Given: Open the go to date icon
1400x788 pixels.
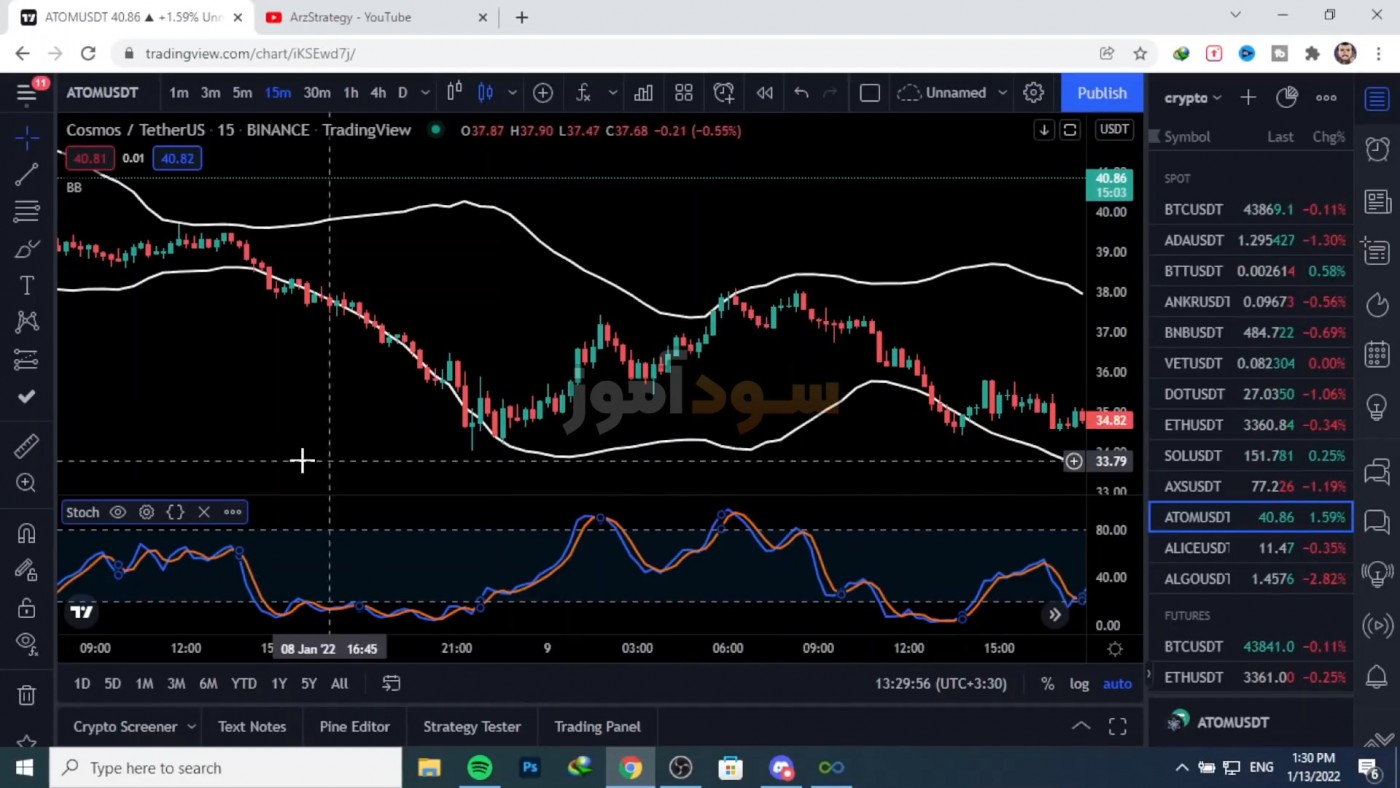Looking at the screenshot, I should (391, 684).
